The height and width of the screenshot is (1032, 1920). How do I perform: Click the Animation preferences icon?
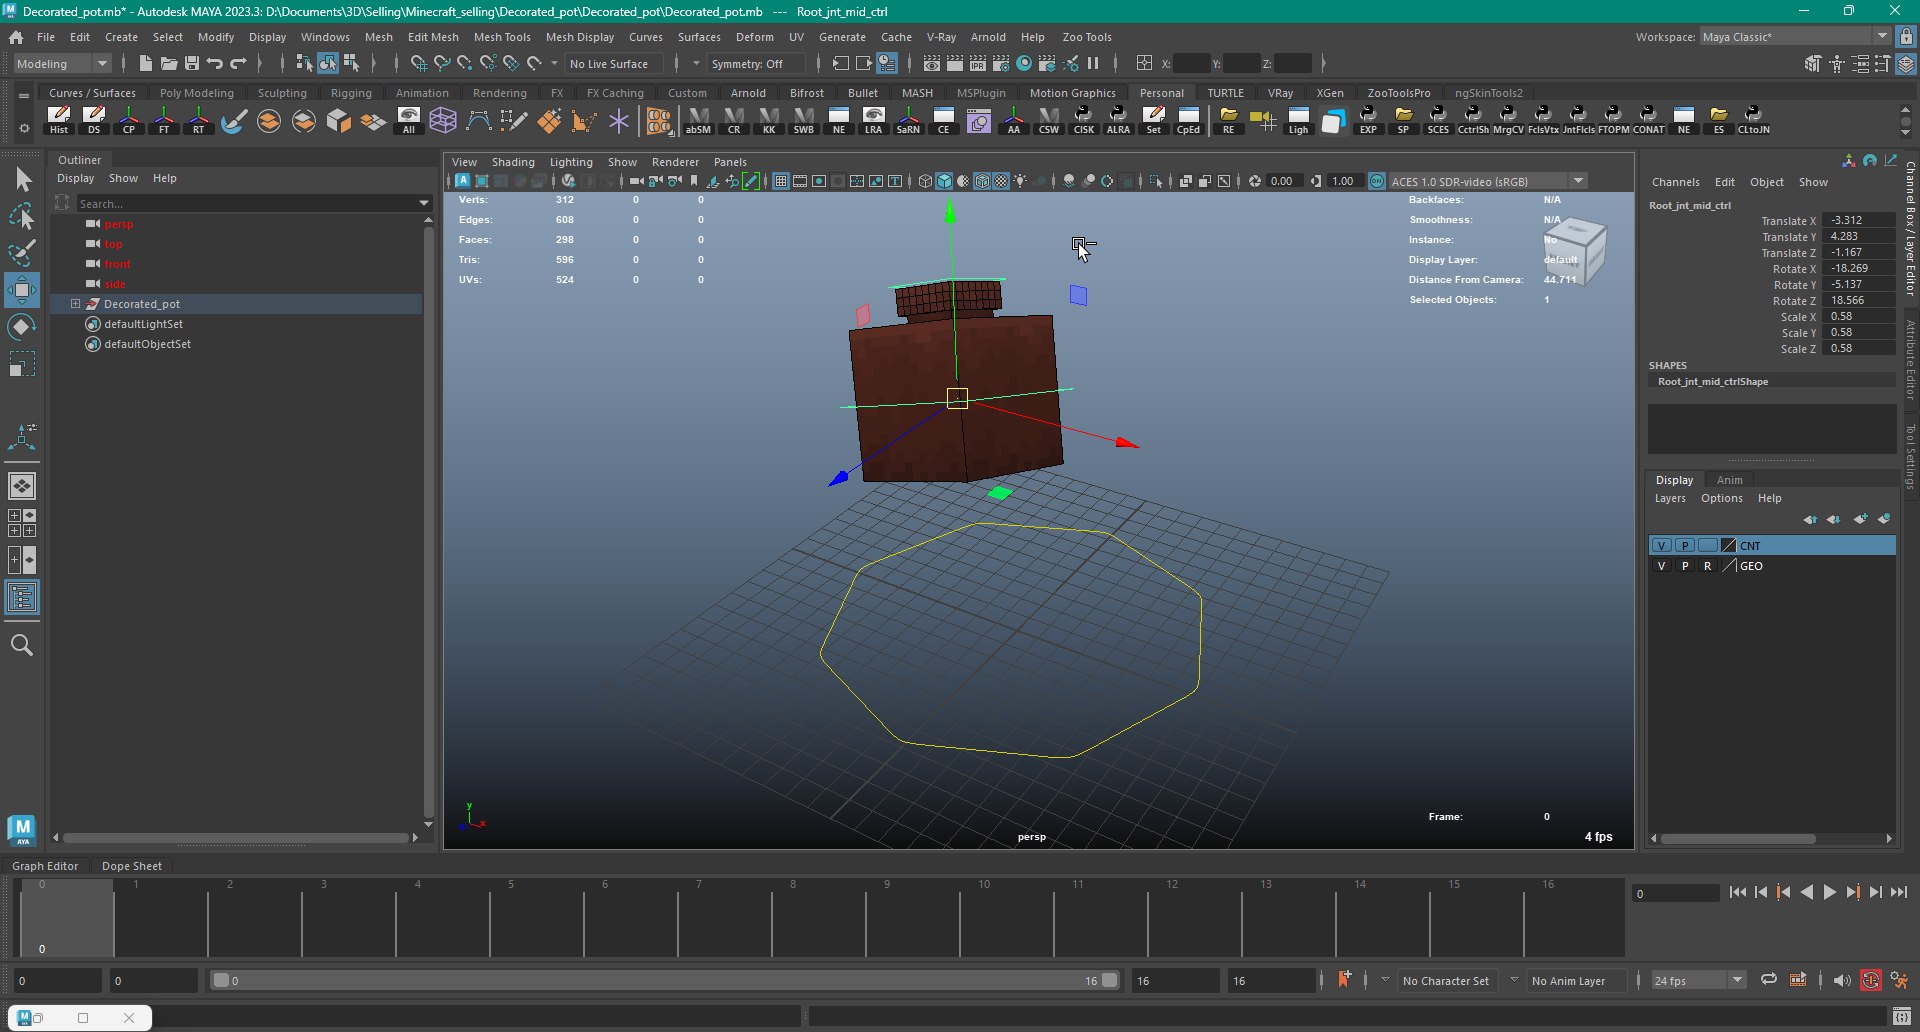click(x=1898, y=981)
